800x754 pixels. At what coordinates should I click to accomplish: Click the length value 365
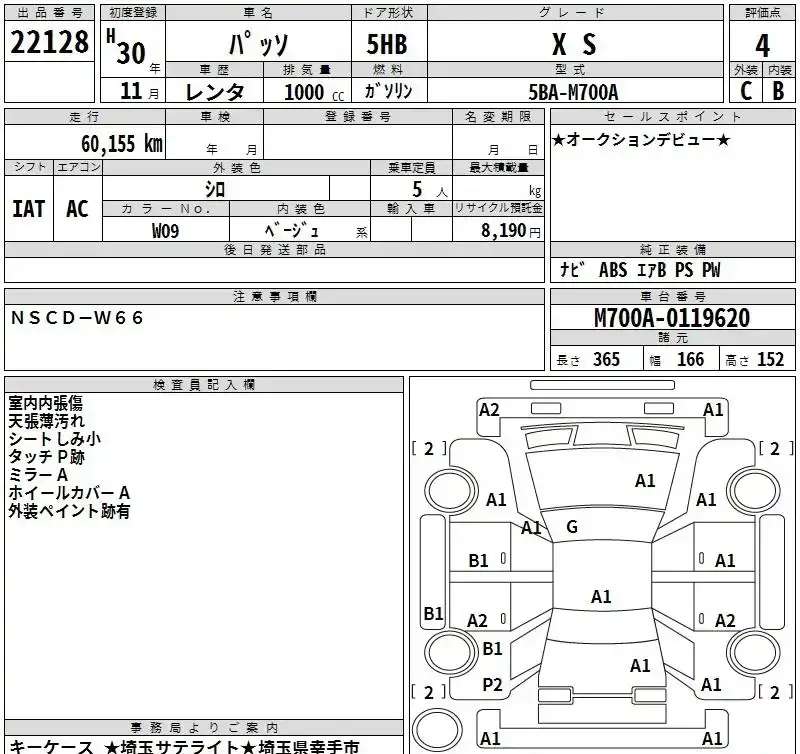[606, 359]
